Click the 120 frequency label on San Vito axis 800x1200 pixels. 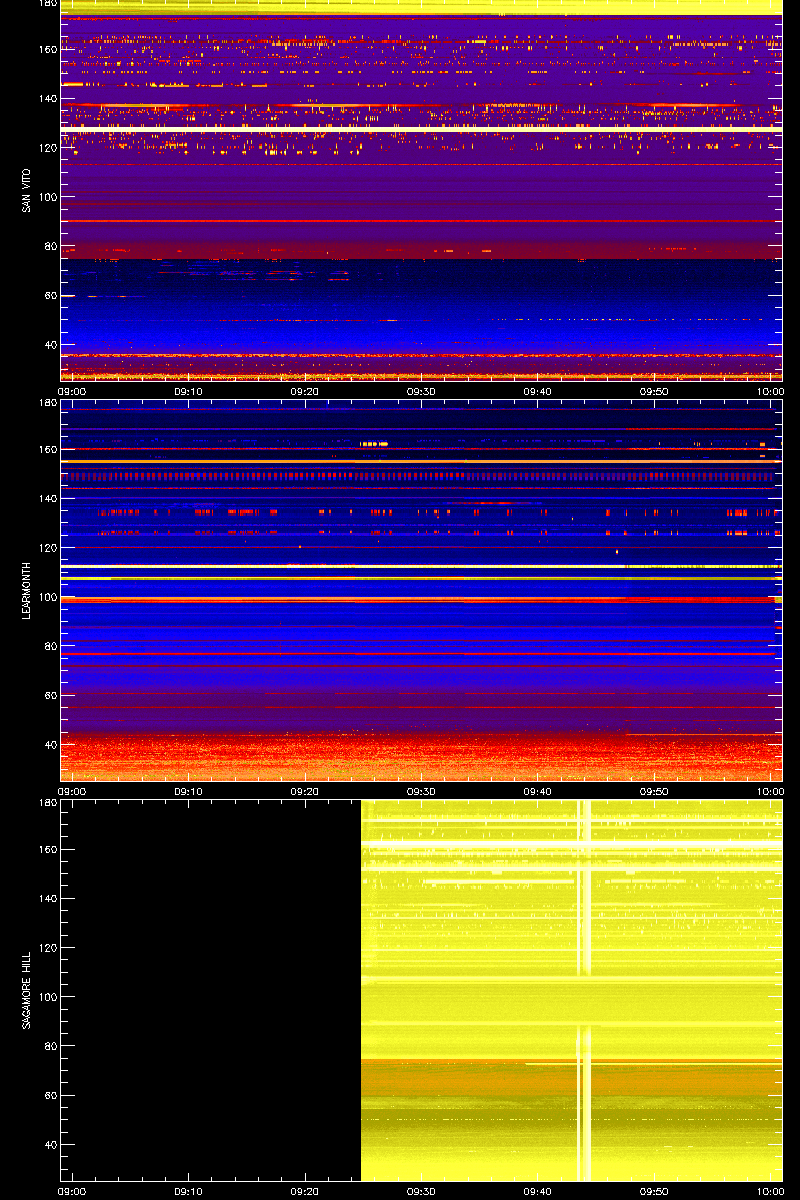click(47, 148)
